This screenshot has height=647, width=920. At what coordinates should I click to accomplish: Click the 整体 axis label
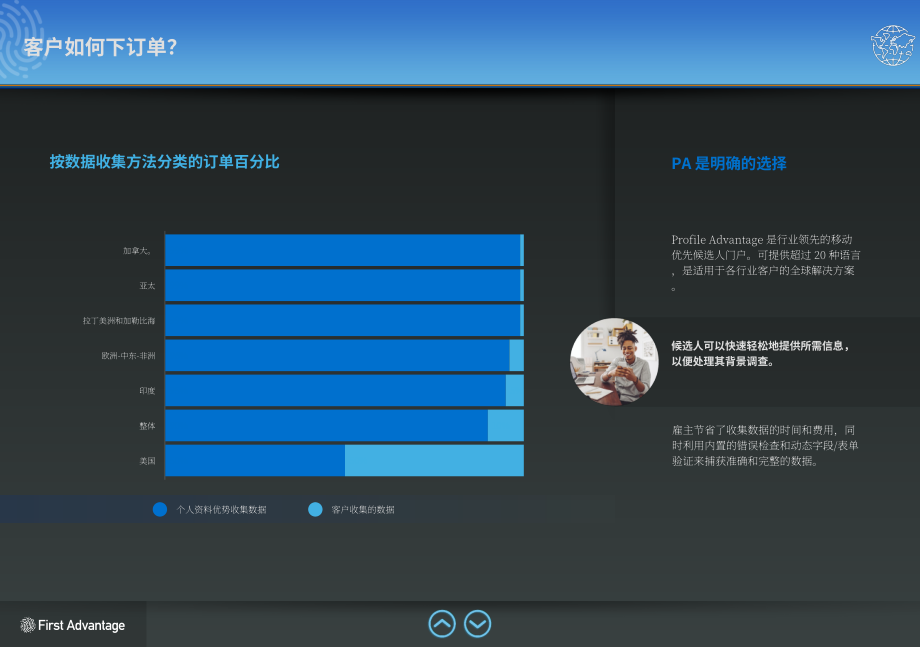tap(147, 426)
